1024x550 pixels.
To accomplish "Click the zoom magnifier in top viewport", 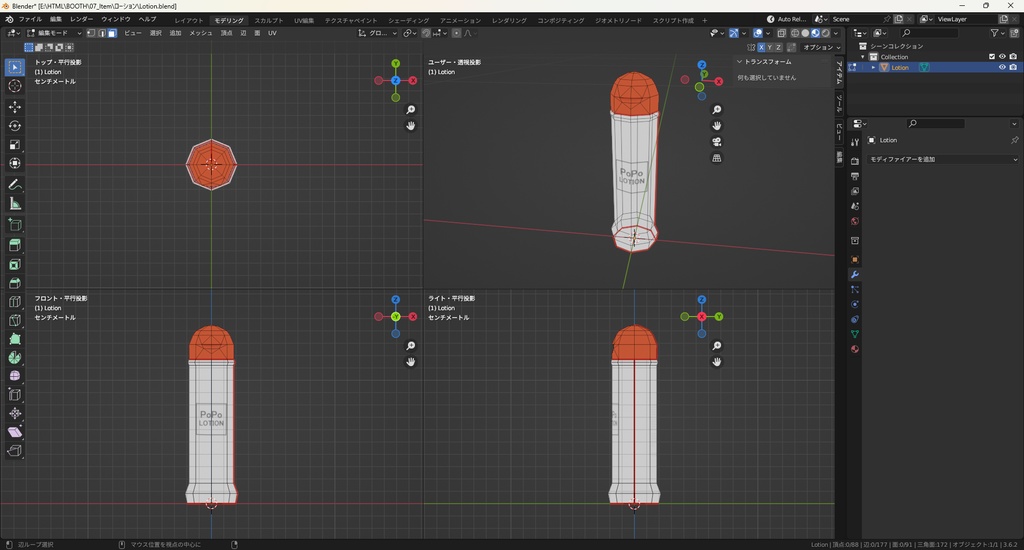I will [x=410, y=110].
